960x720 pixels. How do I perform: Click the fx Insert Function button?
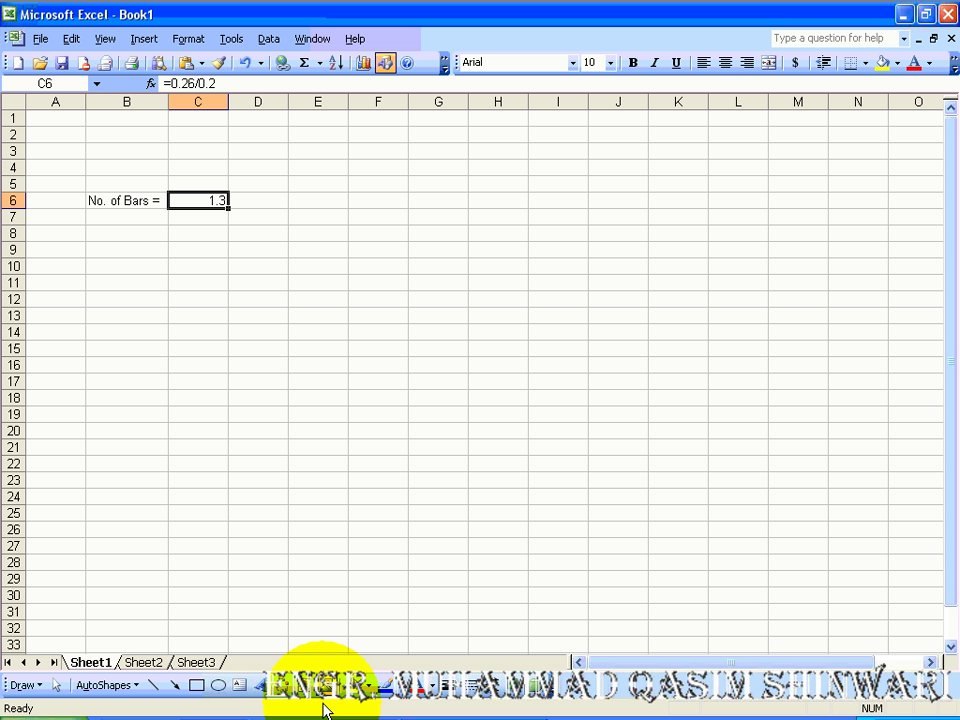[x=151, y=83]
